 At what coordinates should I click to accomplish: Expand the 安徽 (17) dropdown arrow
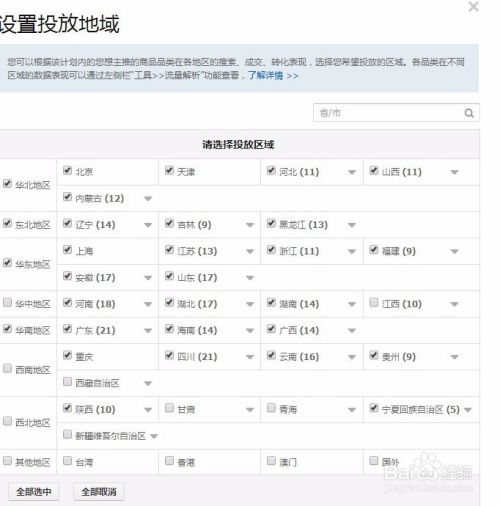coord(148,278)
